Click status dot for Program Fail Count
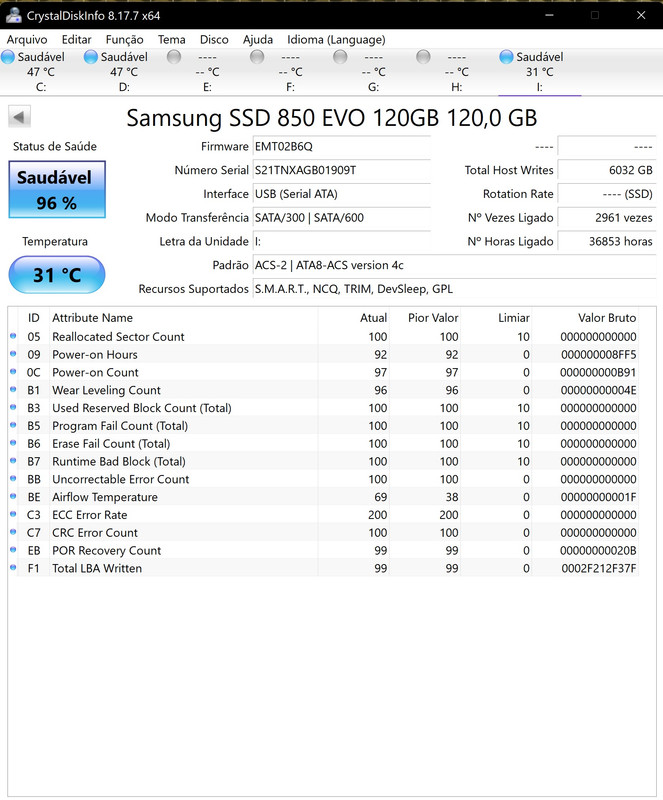663x800 pixels. 13,425
